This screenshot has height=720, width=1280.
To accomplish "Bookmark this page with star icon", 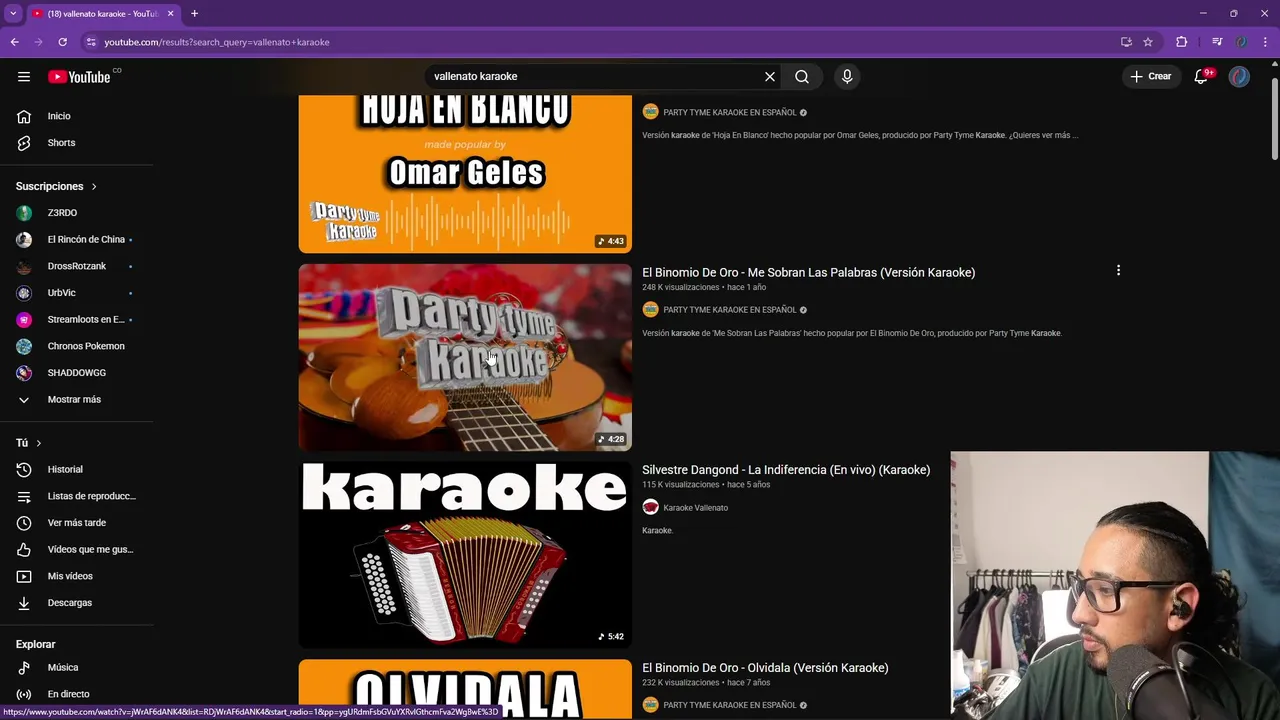I will click(x=1148, y=42).
